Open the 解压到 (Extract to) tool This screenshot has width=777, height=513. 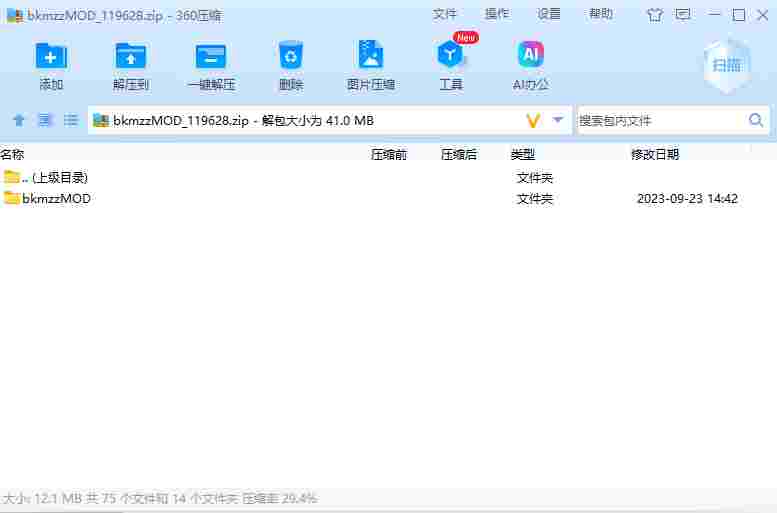(x=130, y=57)
